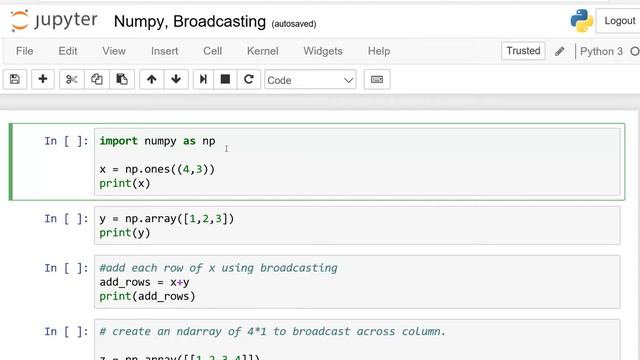Interrupt the kernel with the stop icon
Screen dimensions: 640x360
[x=225, y=79]
